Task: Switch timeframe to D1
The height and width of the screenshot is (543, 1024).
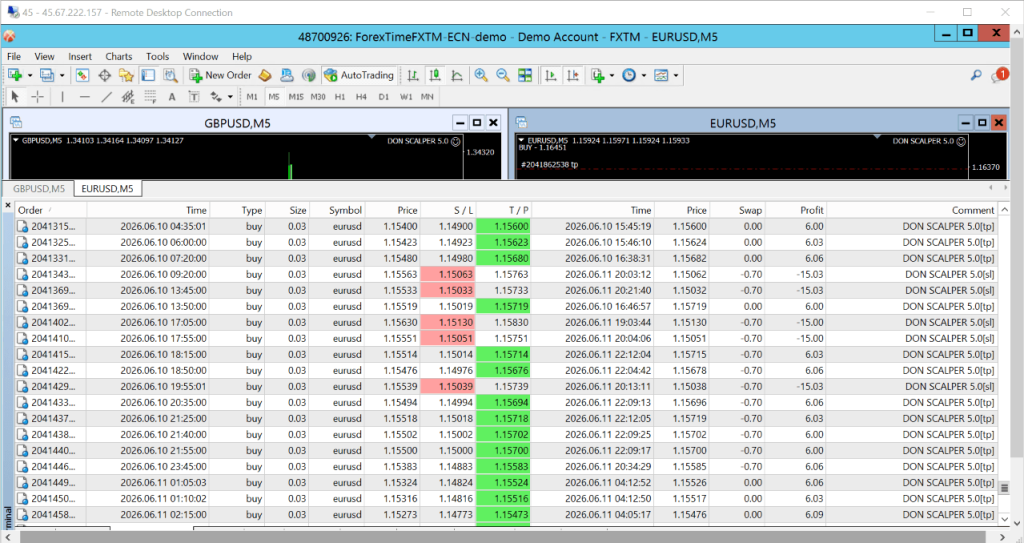Action: 383,97
